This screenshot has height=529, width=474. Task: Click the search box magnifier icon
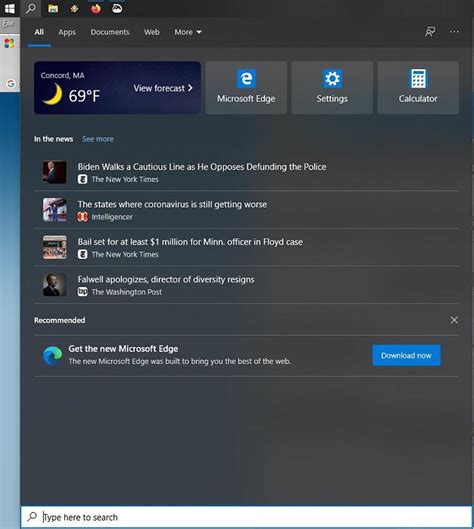pos(32,516)
